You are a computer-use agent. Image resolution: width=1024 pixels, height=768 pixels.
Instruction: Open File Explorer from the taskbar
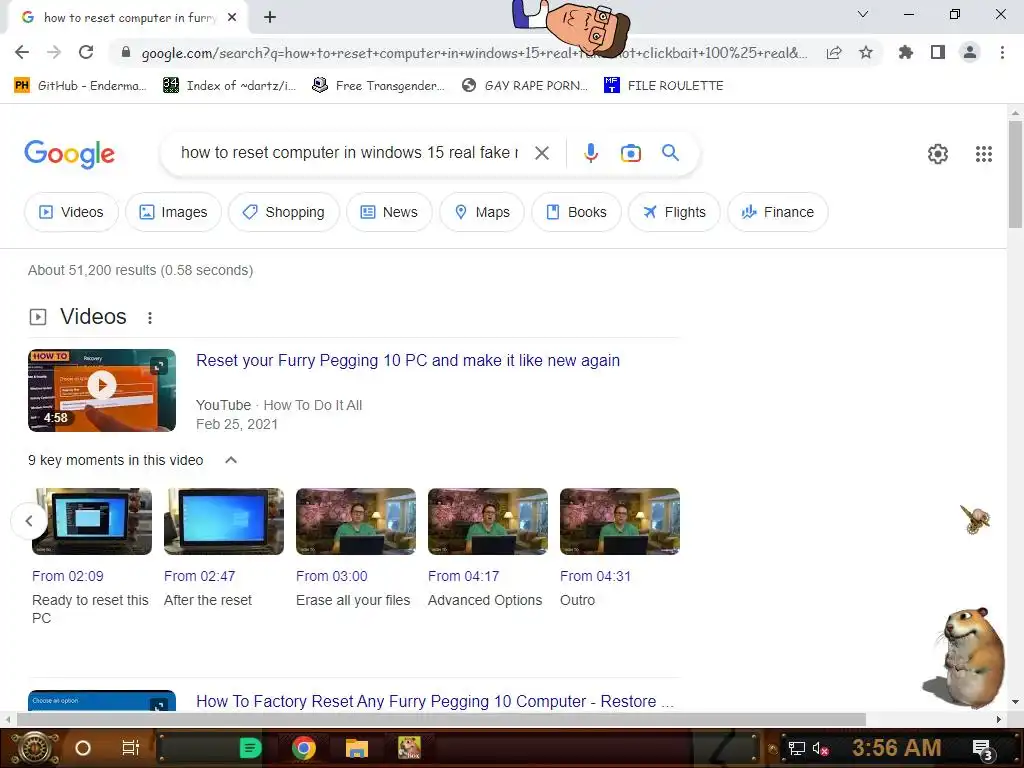tap(357, 748)
